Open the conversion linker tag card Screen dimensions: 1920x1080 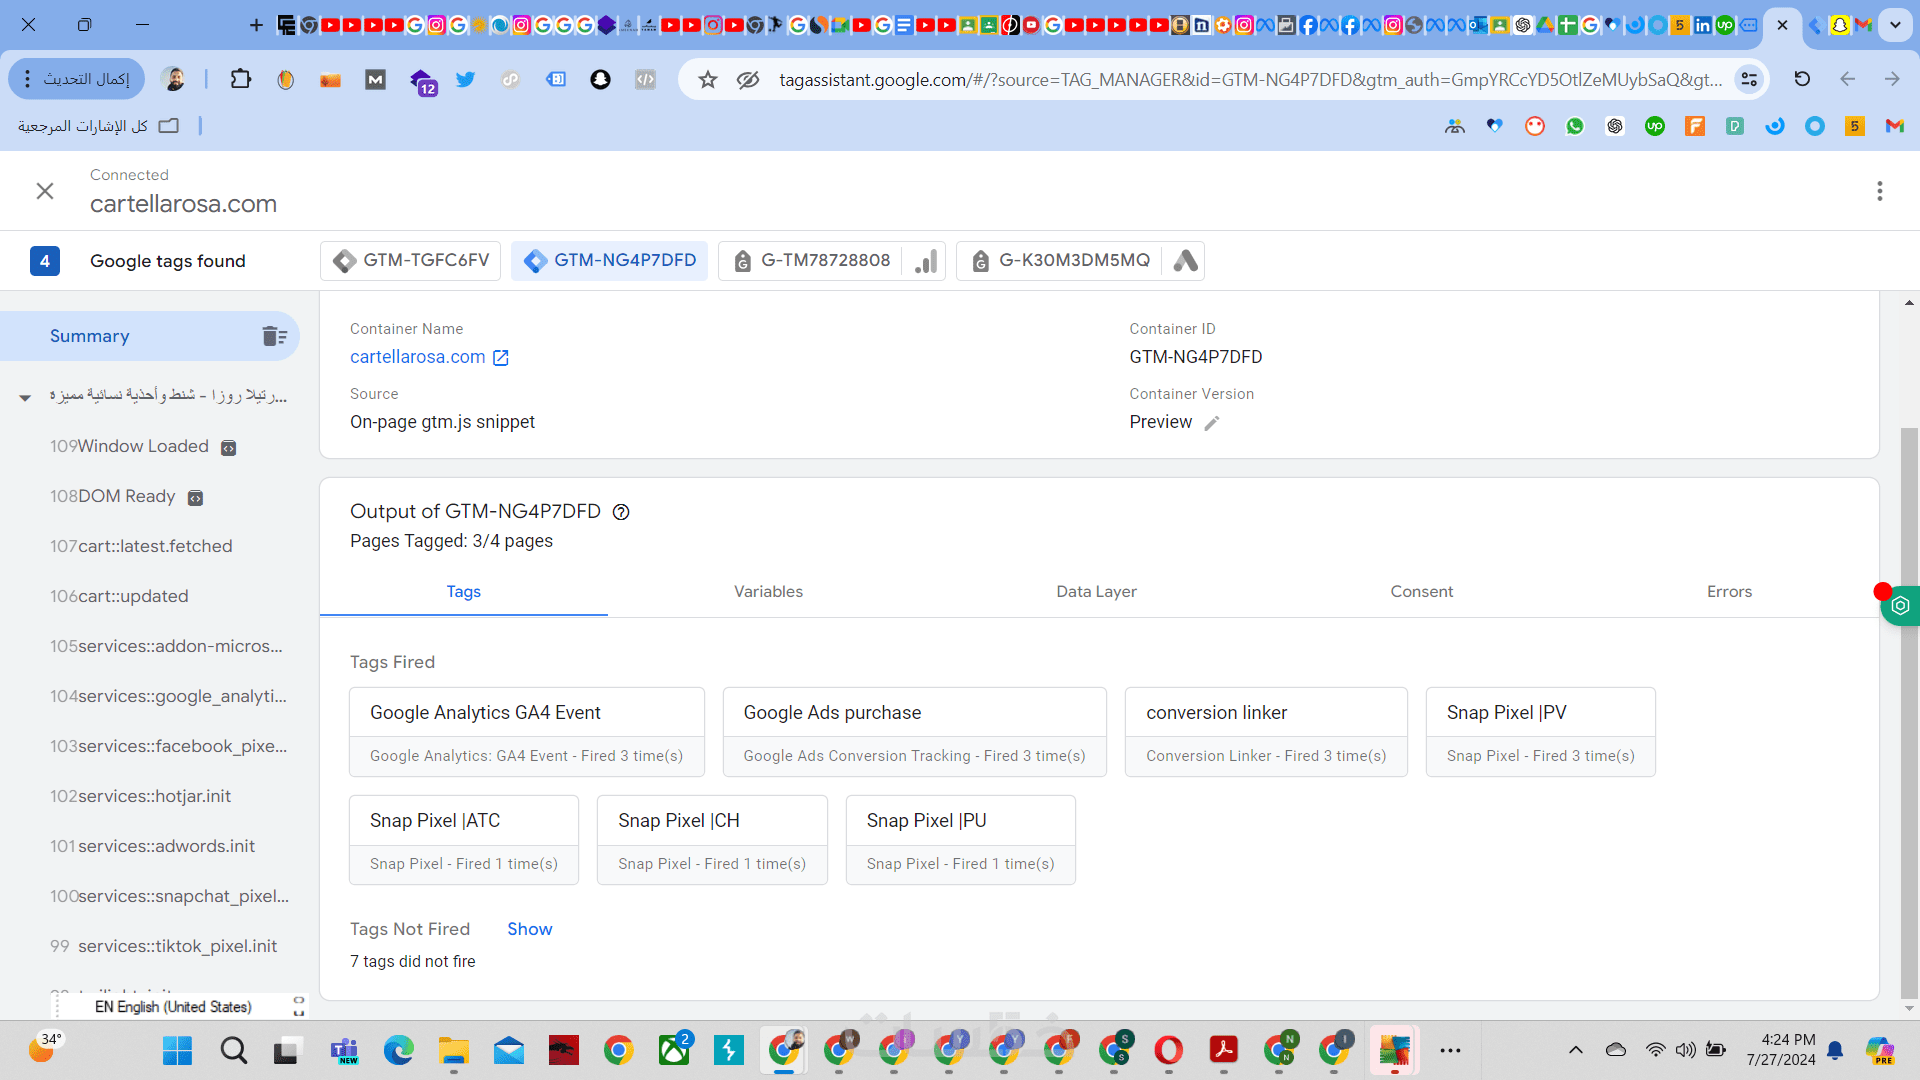[x=1266, y=732]
